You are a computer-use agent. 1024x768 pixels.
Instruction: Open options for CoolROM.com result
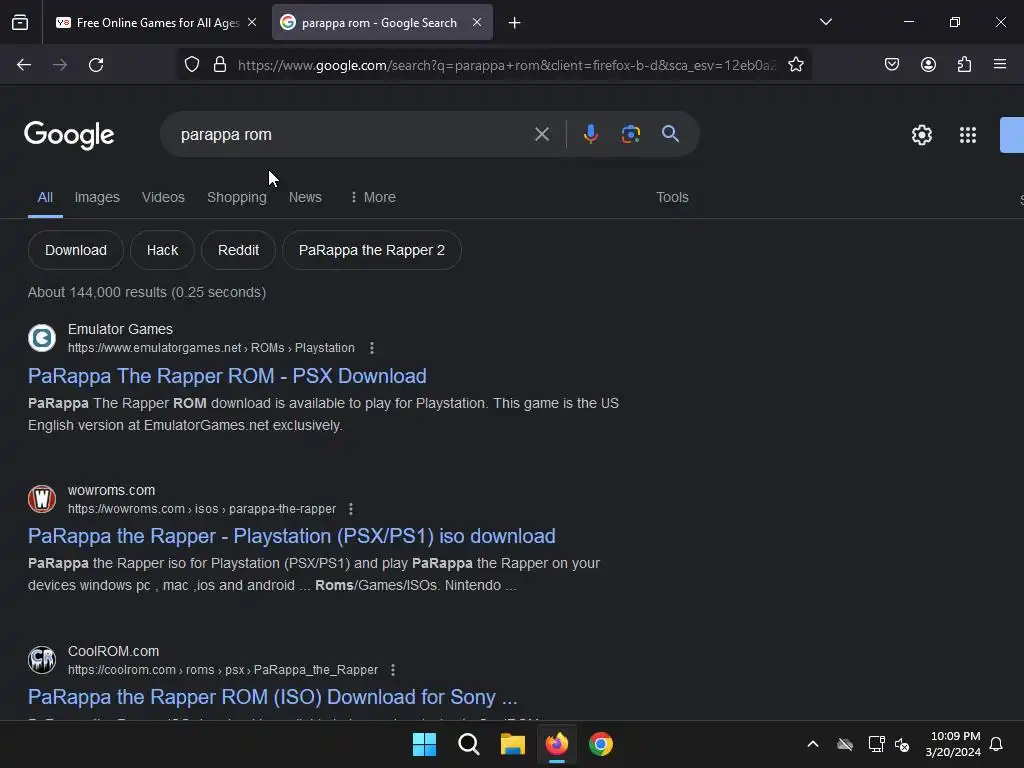392,670
